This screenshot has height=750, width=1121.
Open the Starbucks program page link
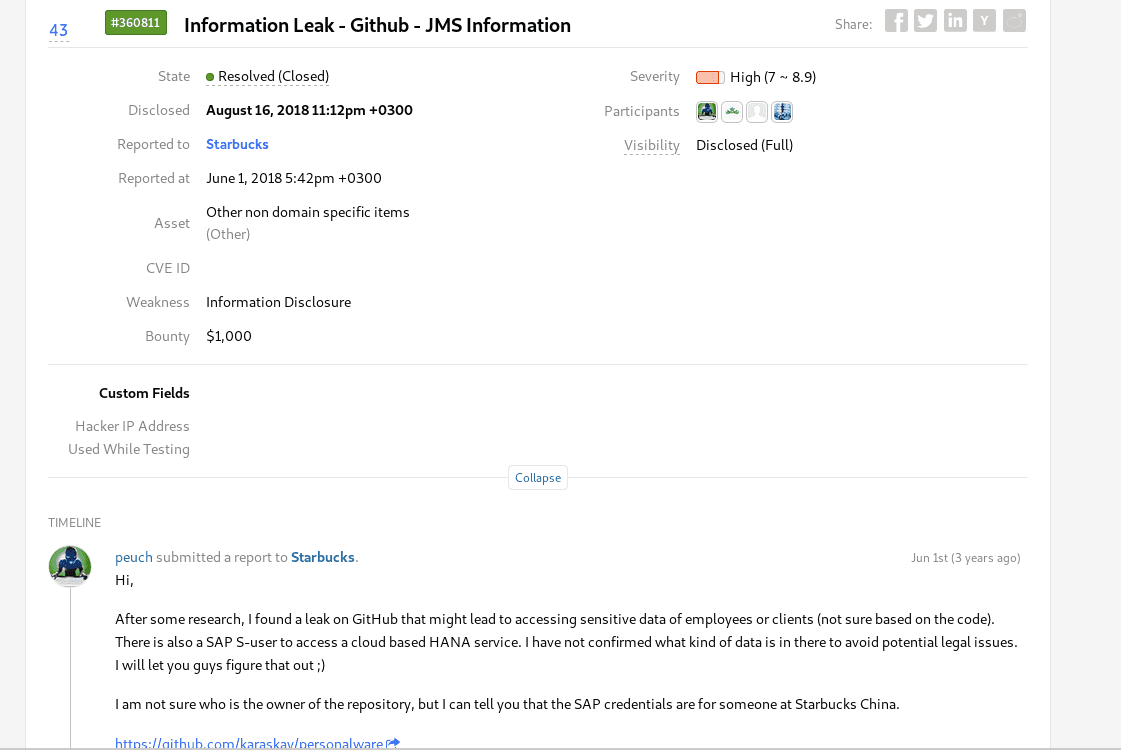[x=237, y=144]
